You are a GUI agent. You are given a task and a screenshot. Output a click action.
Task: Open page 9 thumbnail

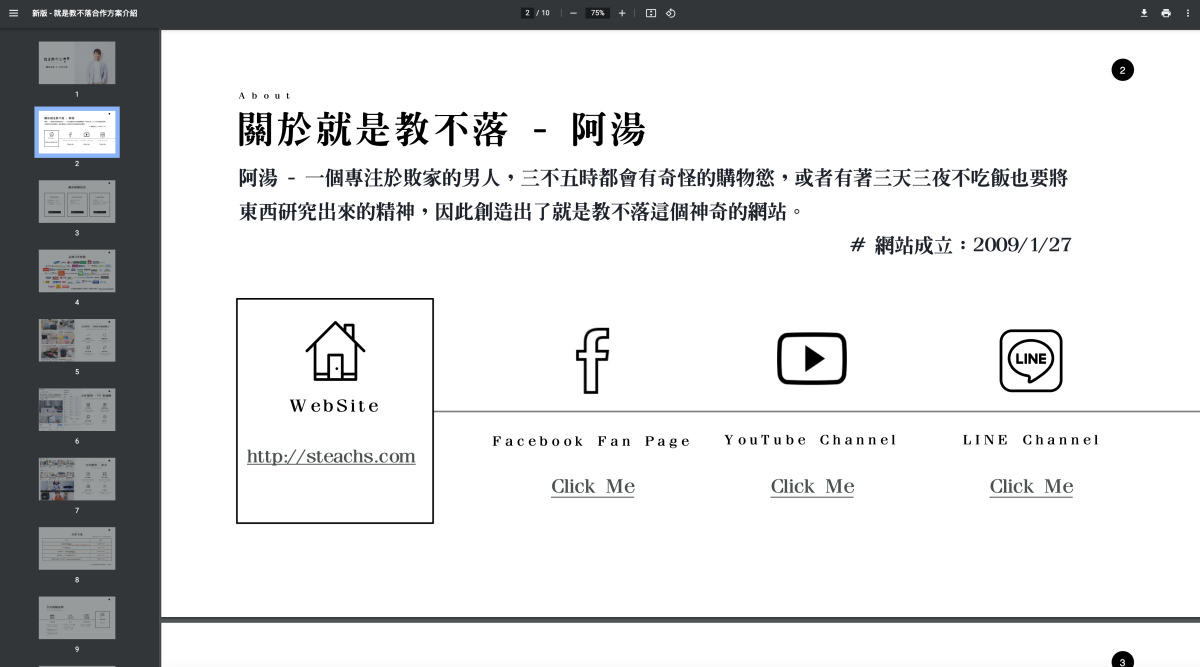(77, 618)
